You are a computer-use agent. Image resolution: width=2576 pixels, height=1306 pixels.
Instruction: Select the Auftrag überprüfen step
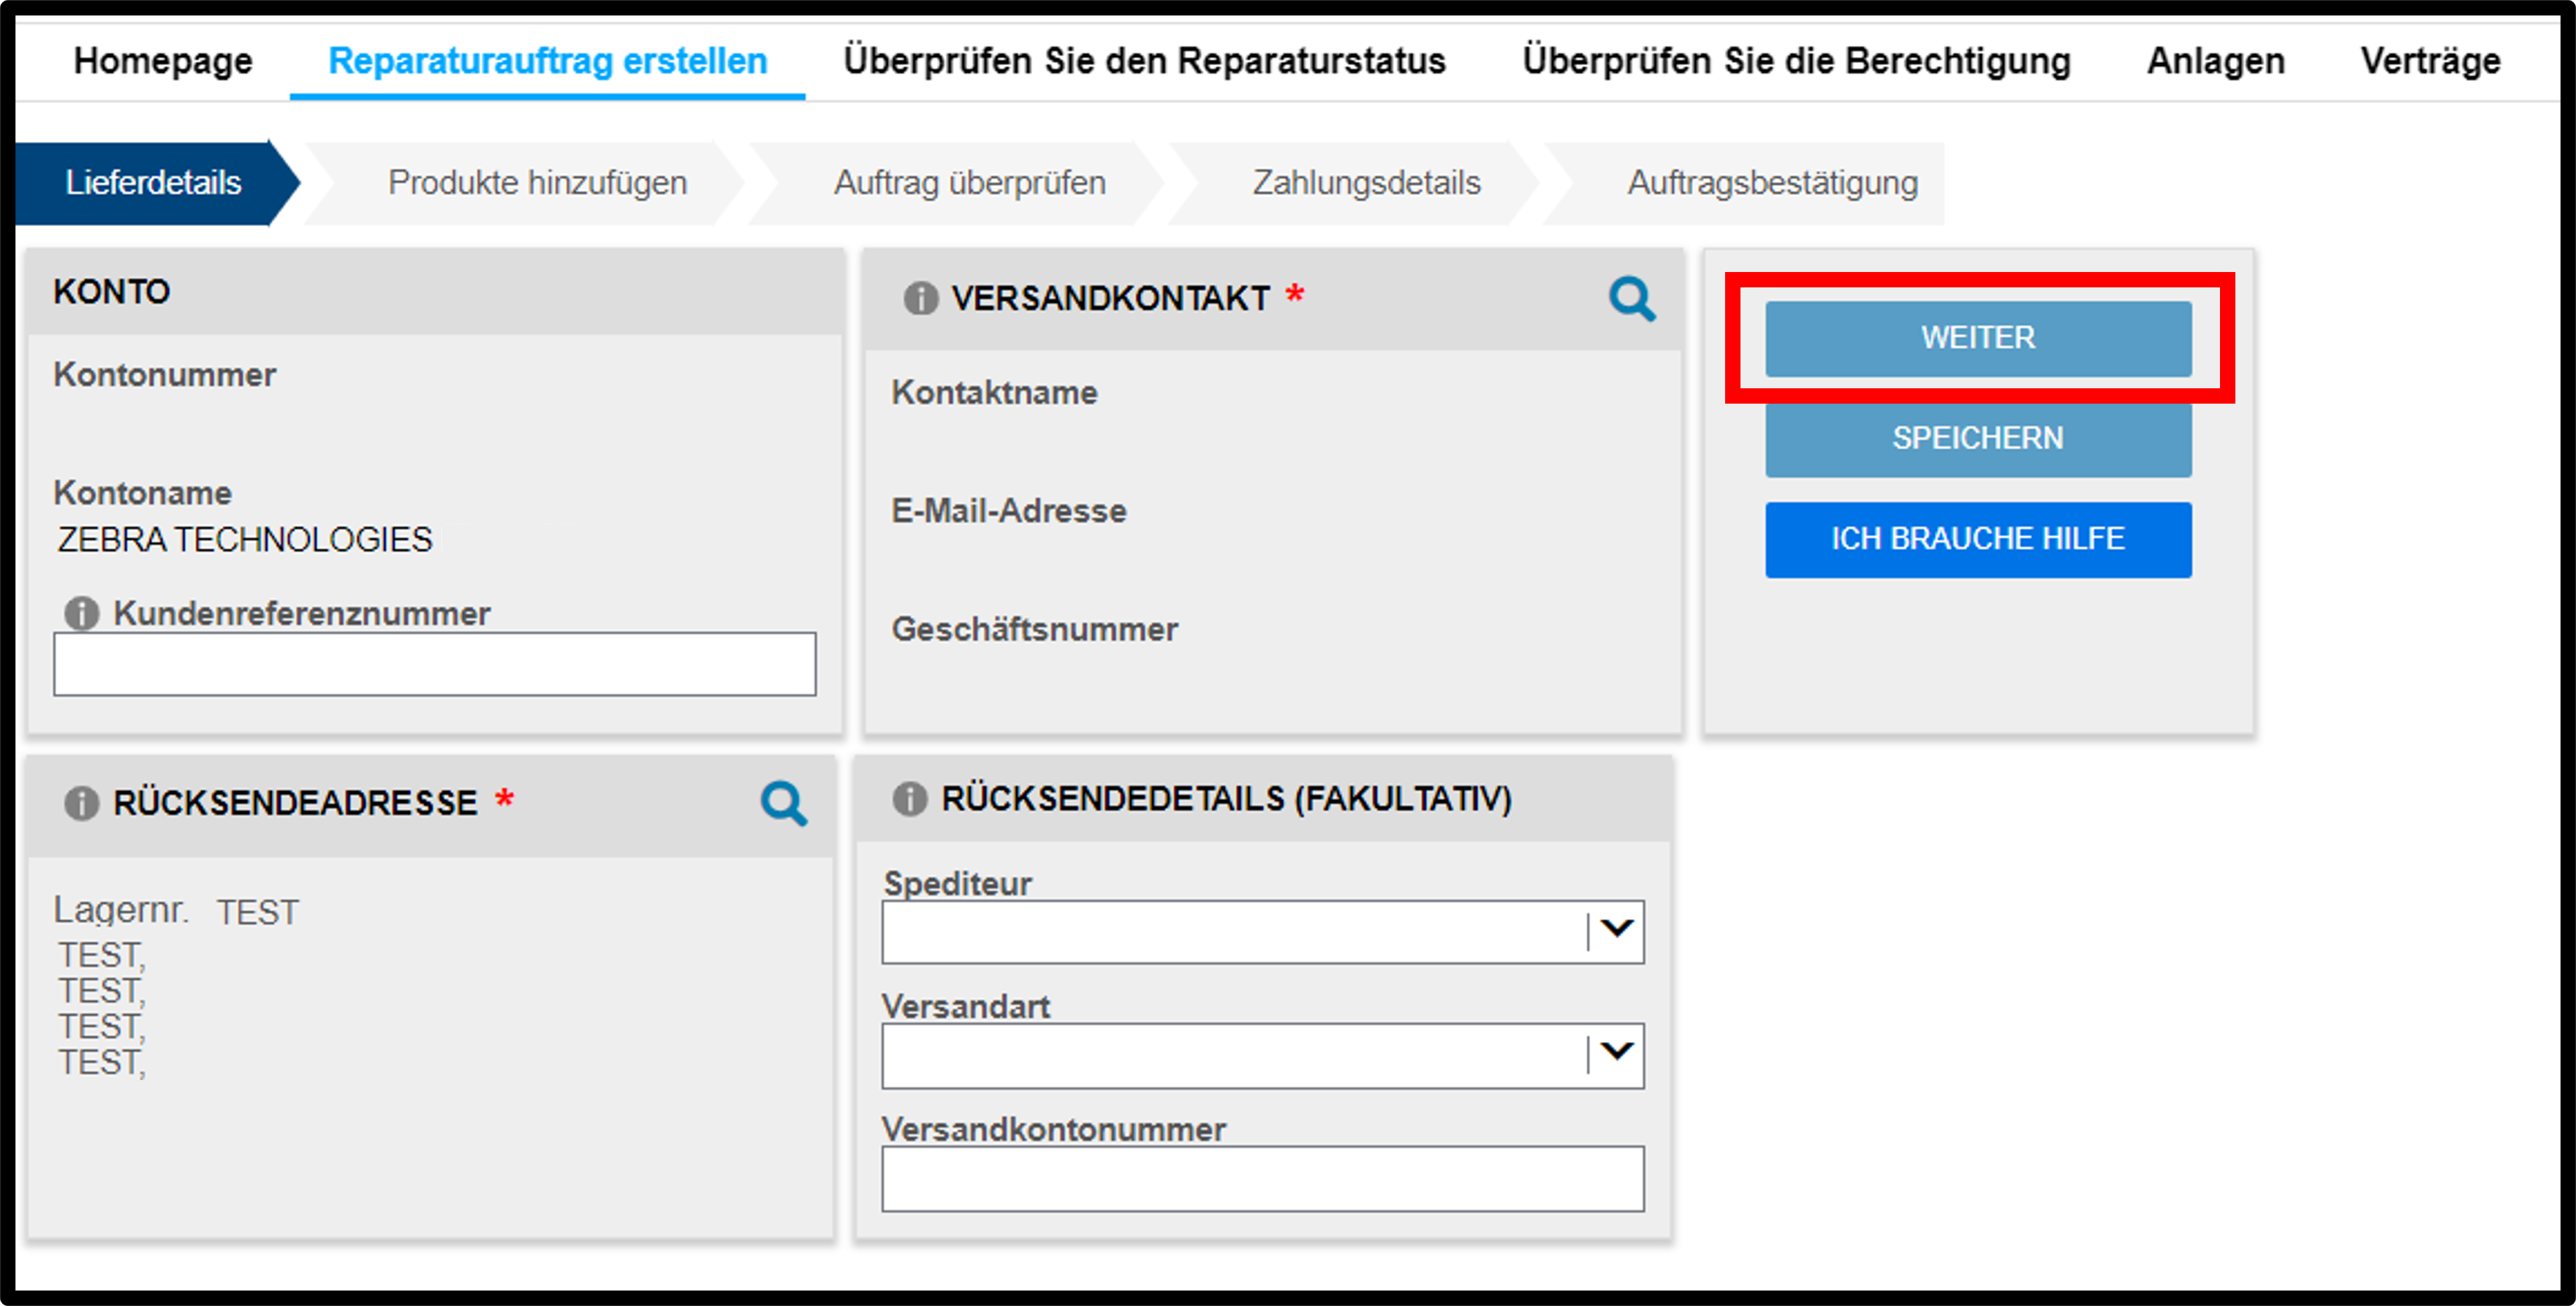pos(970,183)
